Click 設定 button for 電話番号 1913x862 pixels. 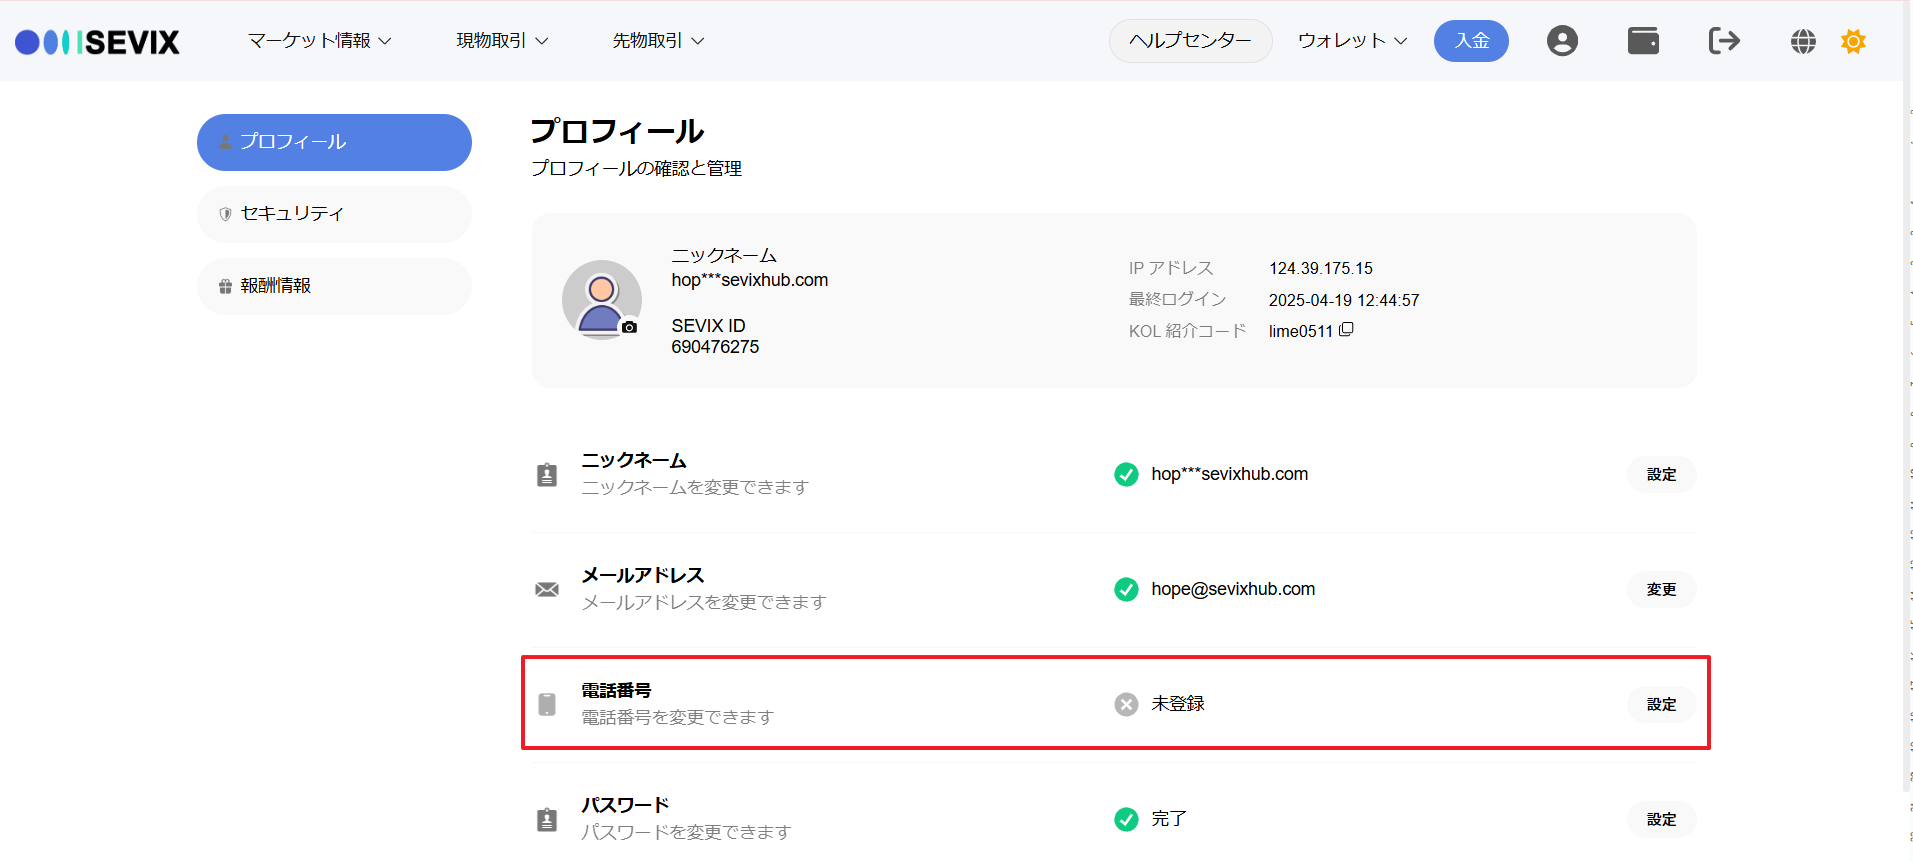coord(1661,704)
